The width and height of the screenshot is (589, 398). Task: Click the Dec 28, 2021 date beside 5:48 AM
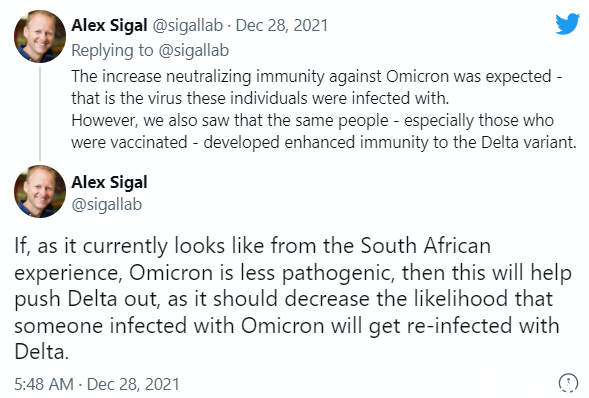tap(133, 384)
